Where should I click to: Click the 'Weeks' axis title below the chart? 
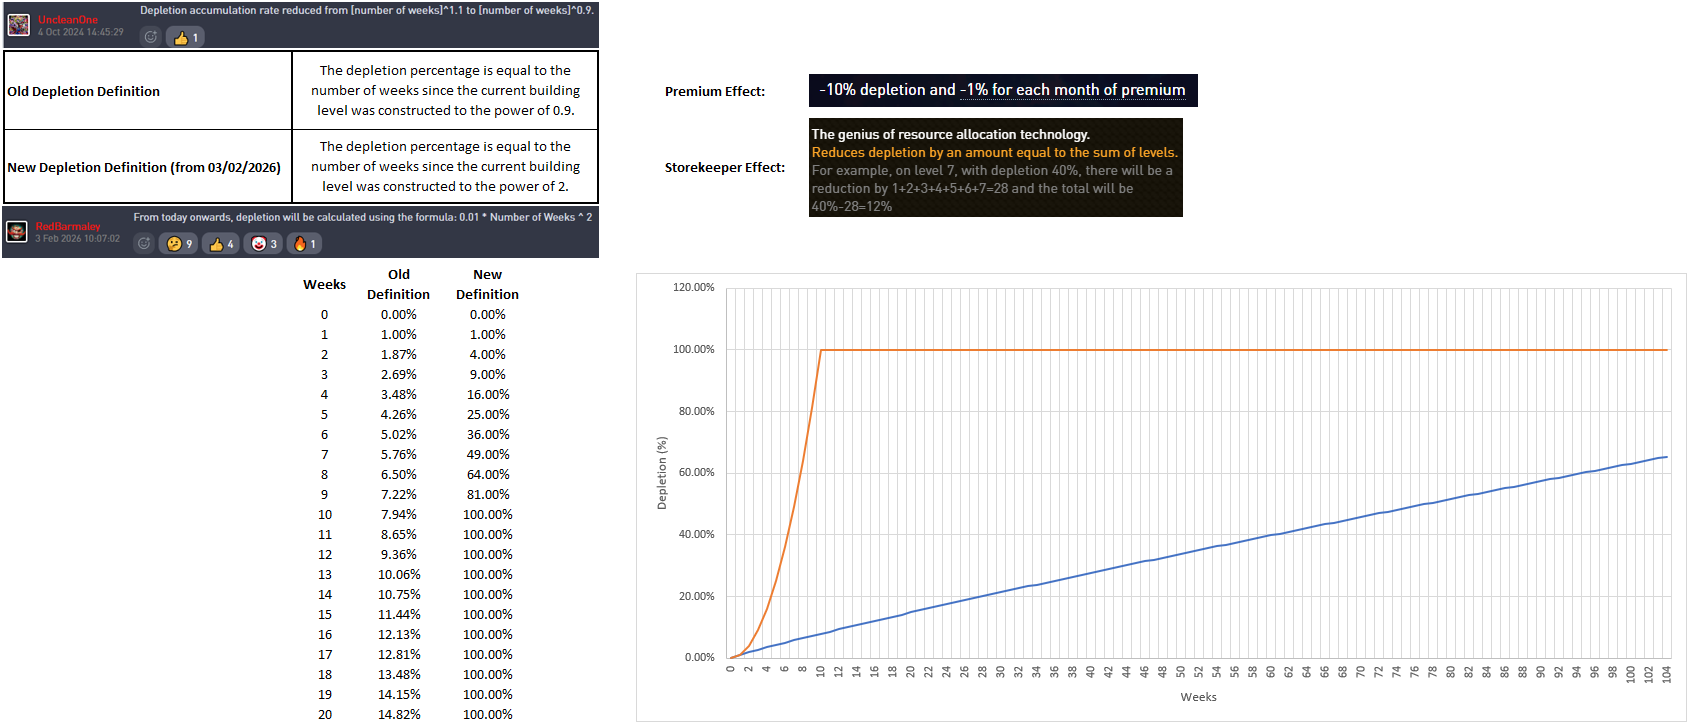coord(1198,697)
